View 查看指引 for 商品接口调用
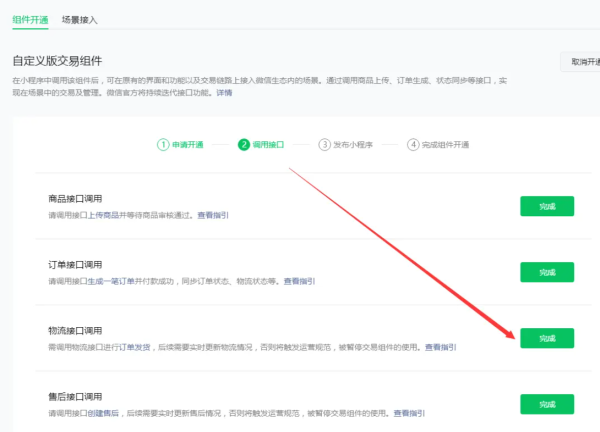Image resolution: width=600 pixels, height=432 pixels. click(x=212, y=215)
